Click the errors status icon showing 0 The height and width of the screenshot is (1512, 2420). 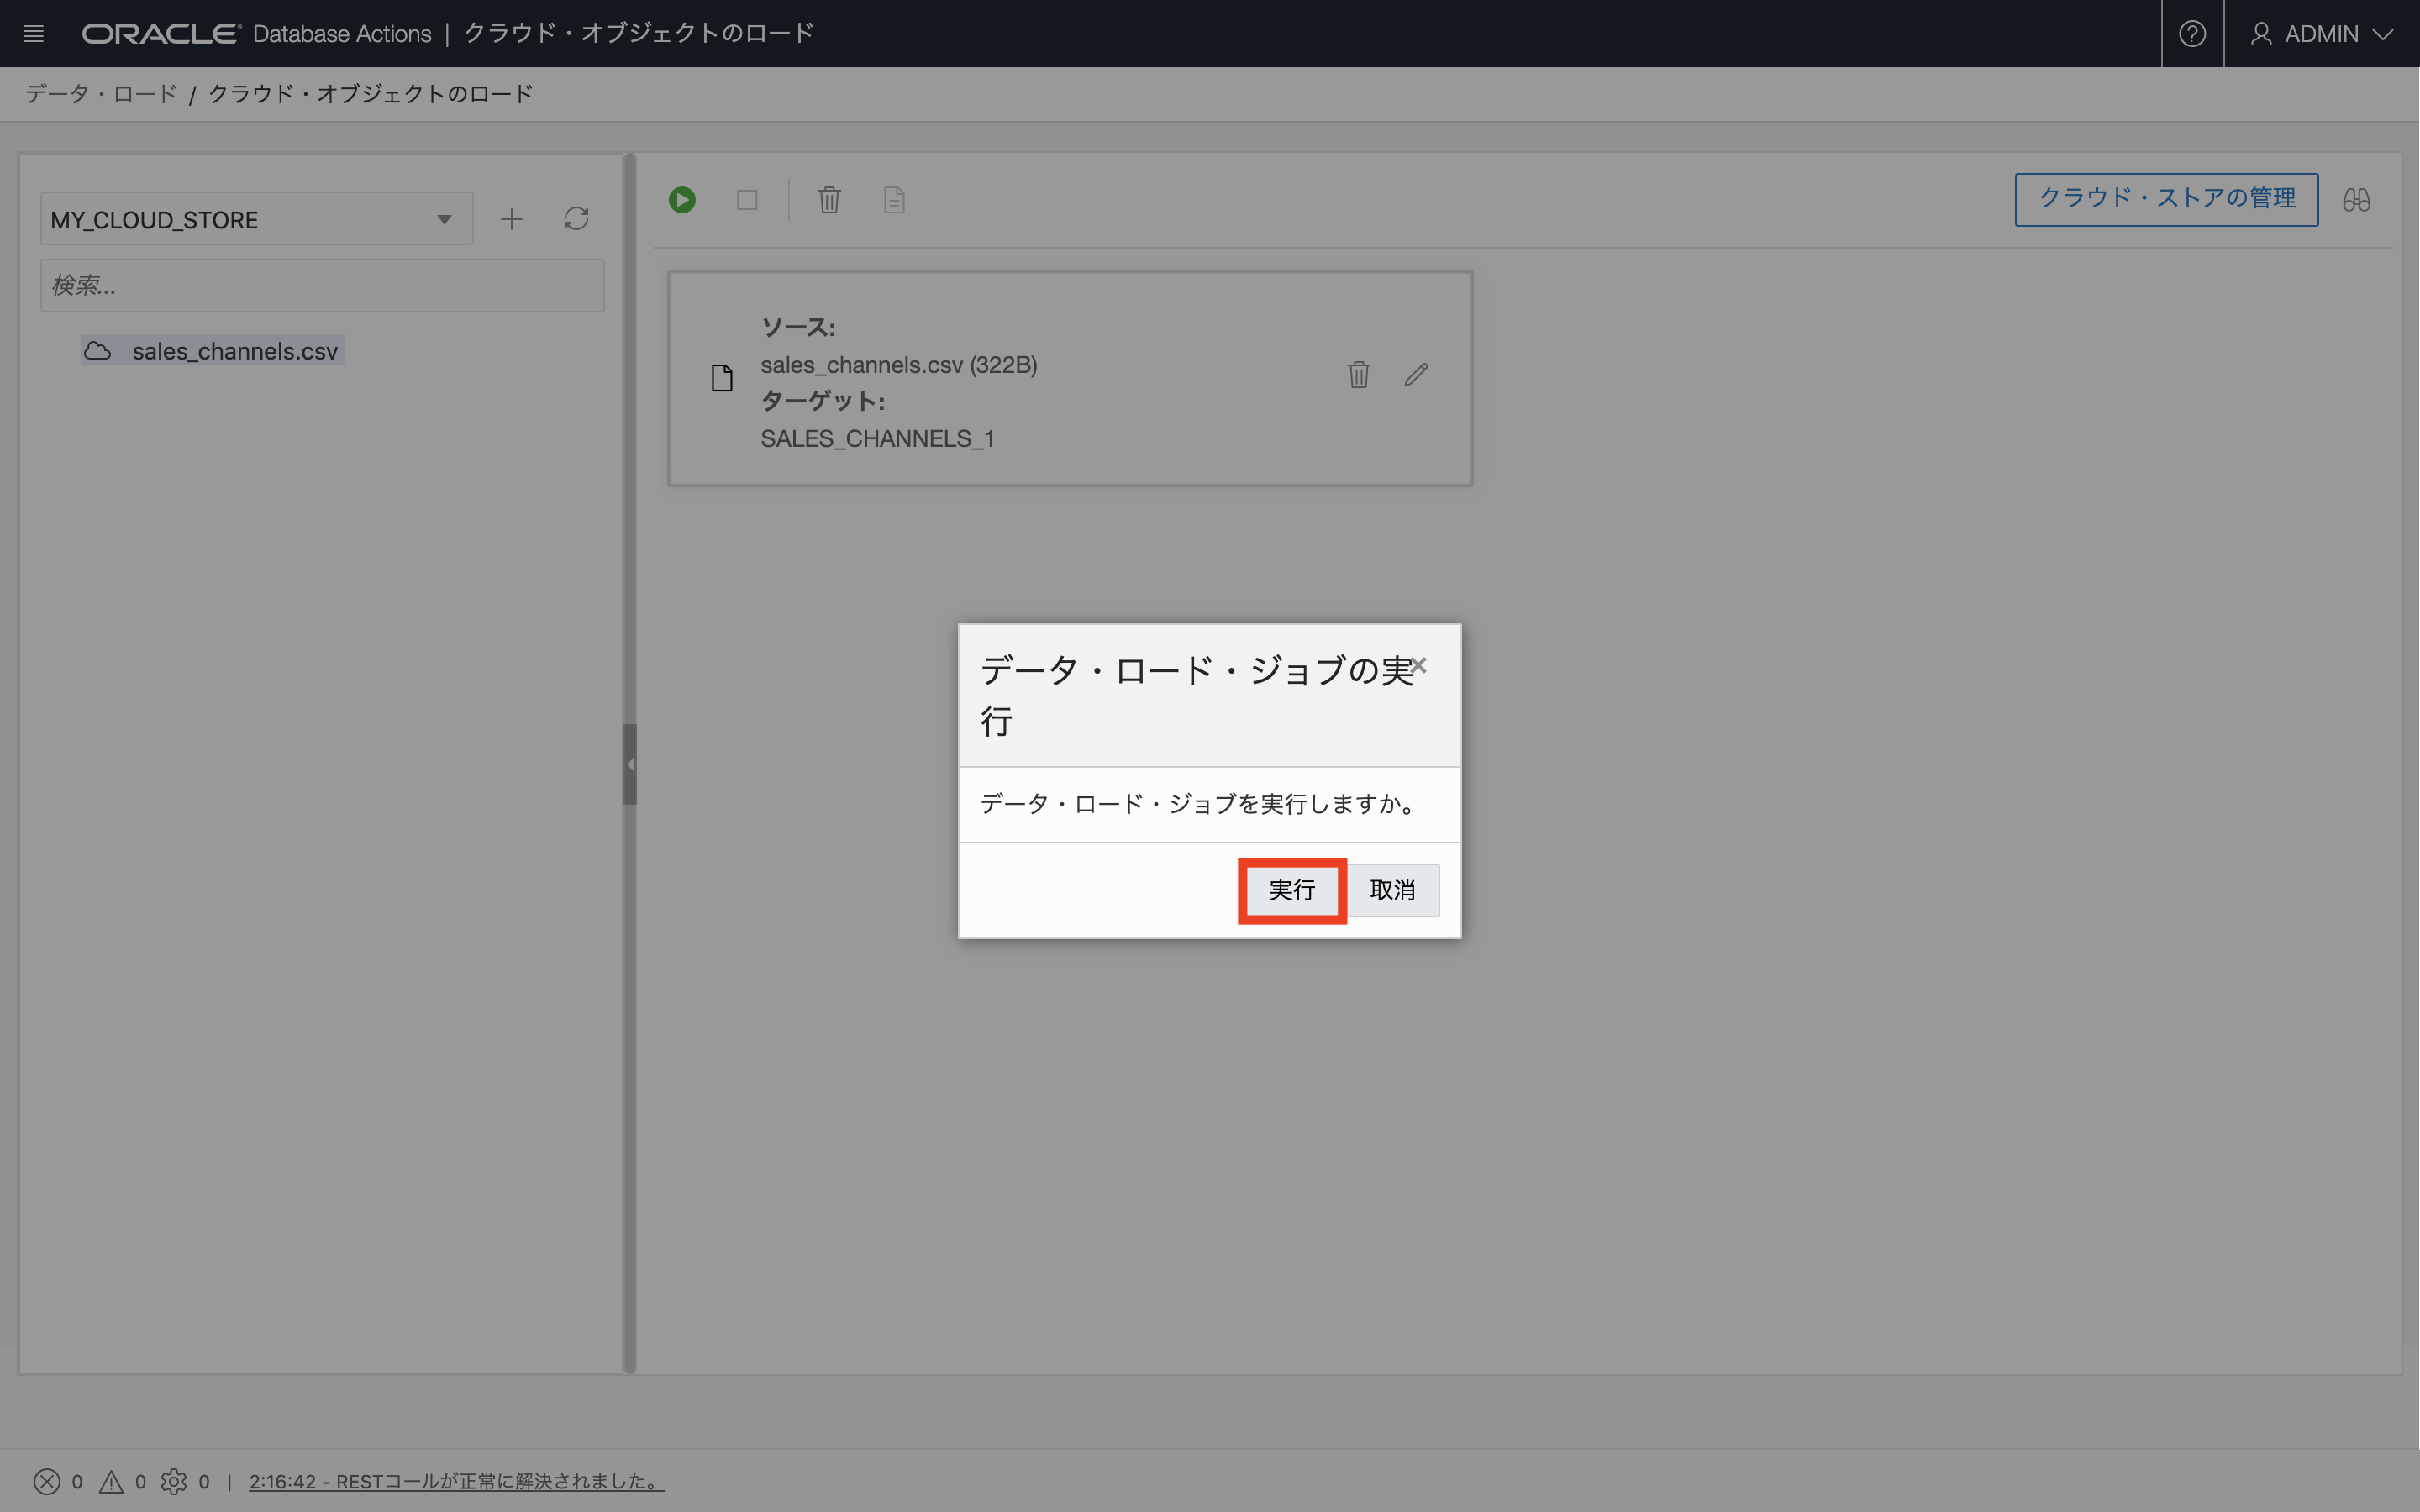(x=46, y=1481)
